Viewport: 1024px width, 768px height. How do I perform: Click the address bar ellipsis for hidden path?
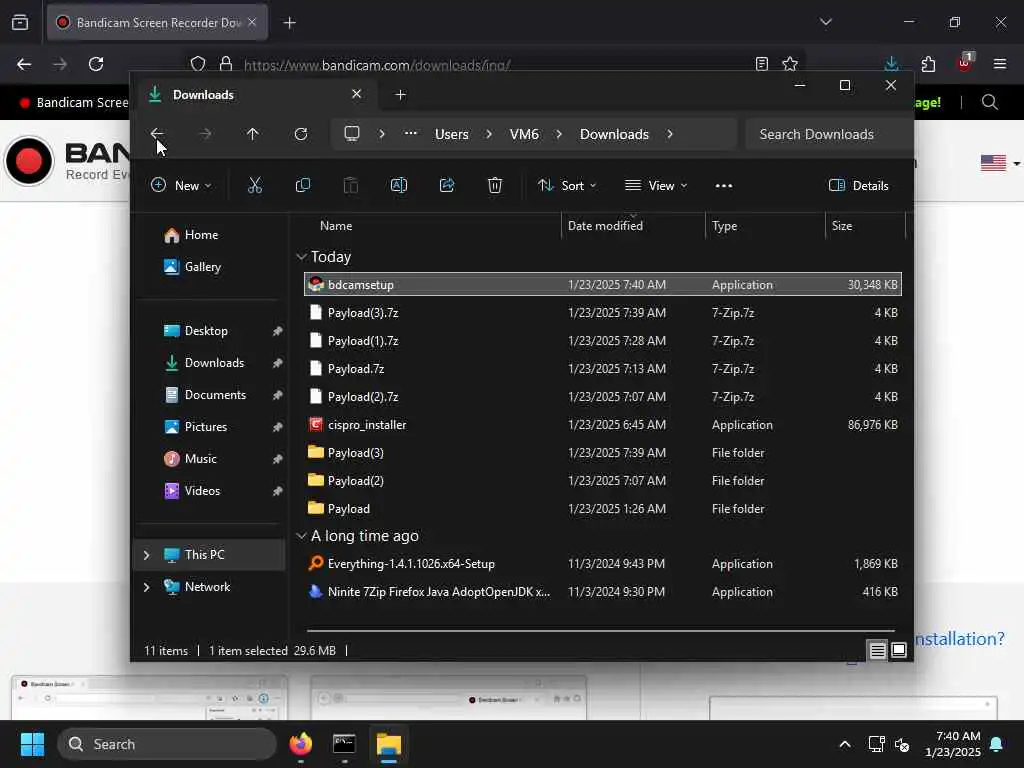pyautogui.click(x=410, y=134)
